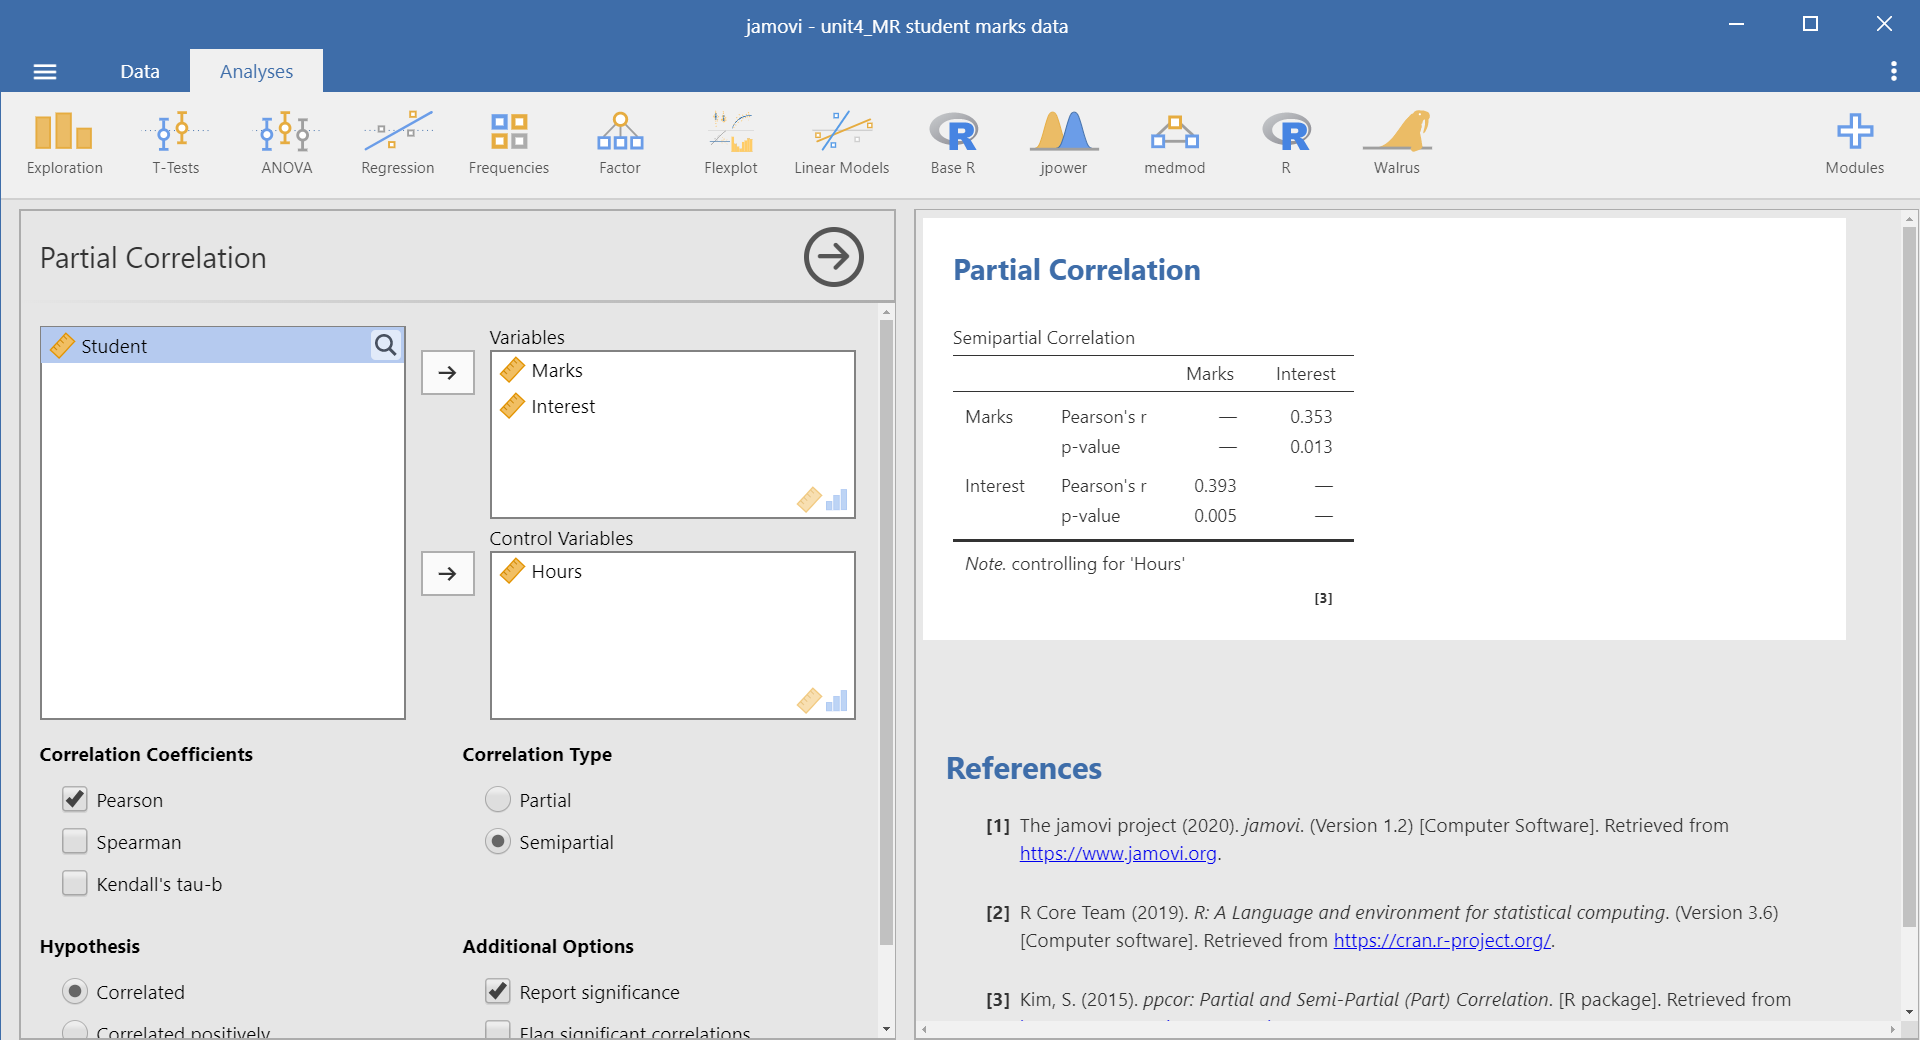Open the R module with the plain R label
The width and height of the screenshot is (1920, 1040).
(1286, 144)
